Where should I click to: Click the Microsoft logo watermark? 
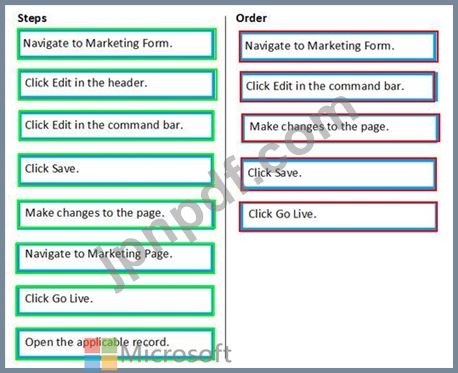point(100,354)
